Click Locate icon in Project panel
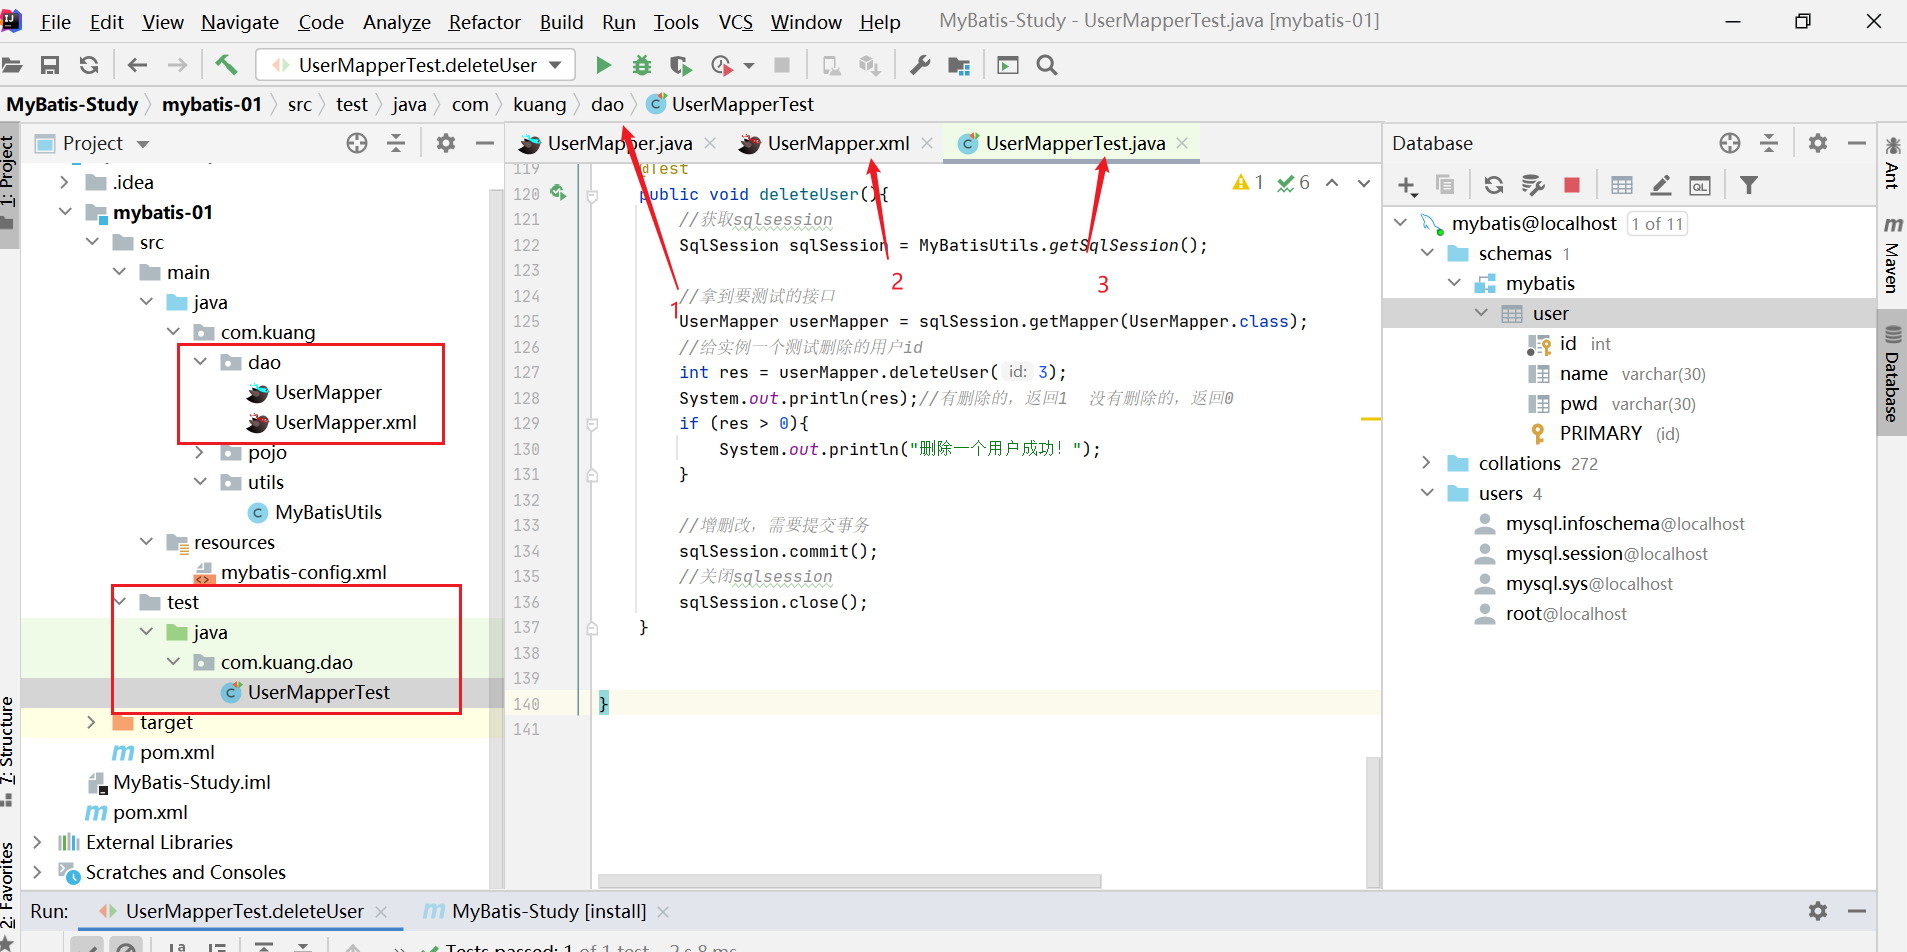The height and width of the screenshot is (952, 1907). [x=357, y=143]
